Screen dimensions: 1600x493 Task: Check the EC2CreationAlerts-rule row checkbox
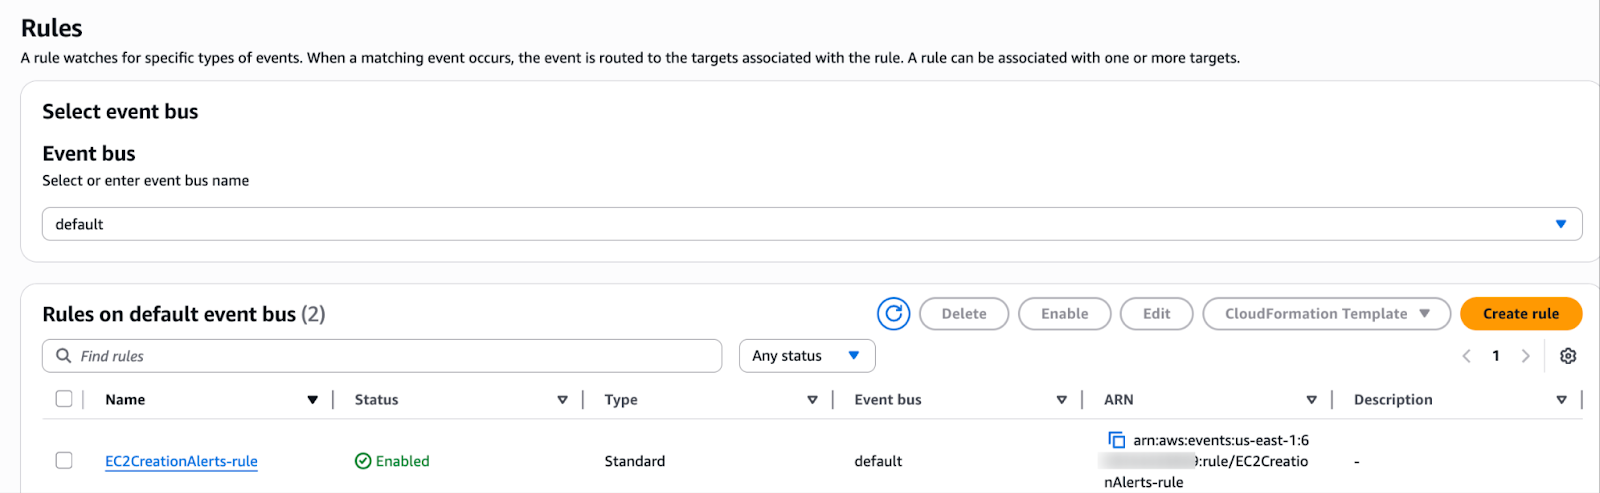click(x=64, y=460)
